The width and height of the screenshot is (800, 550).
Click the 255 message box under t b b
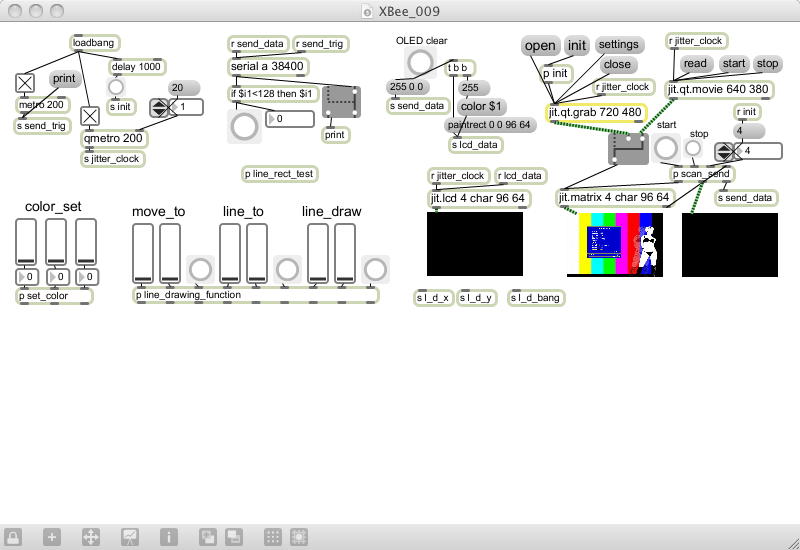(x=474, y=88)
